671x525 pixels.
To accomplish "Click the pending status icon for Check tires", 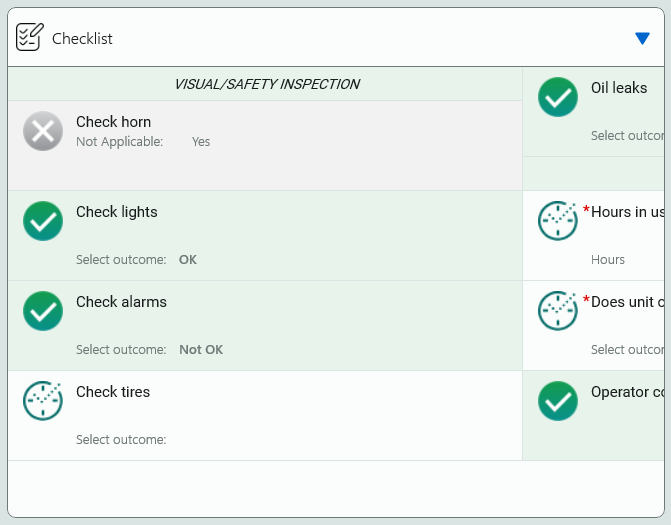I will [43, 401].
